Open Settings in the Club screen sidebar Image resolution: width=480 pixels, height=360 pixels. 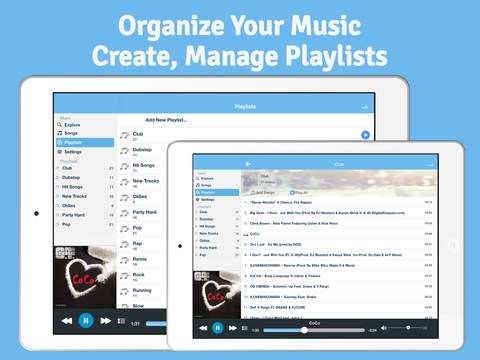205,199
